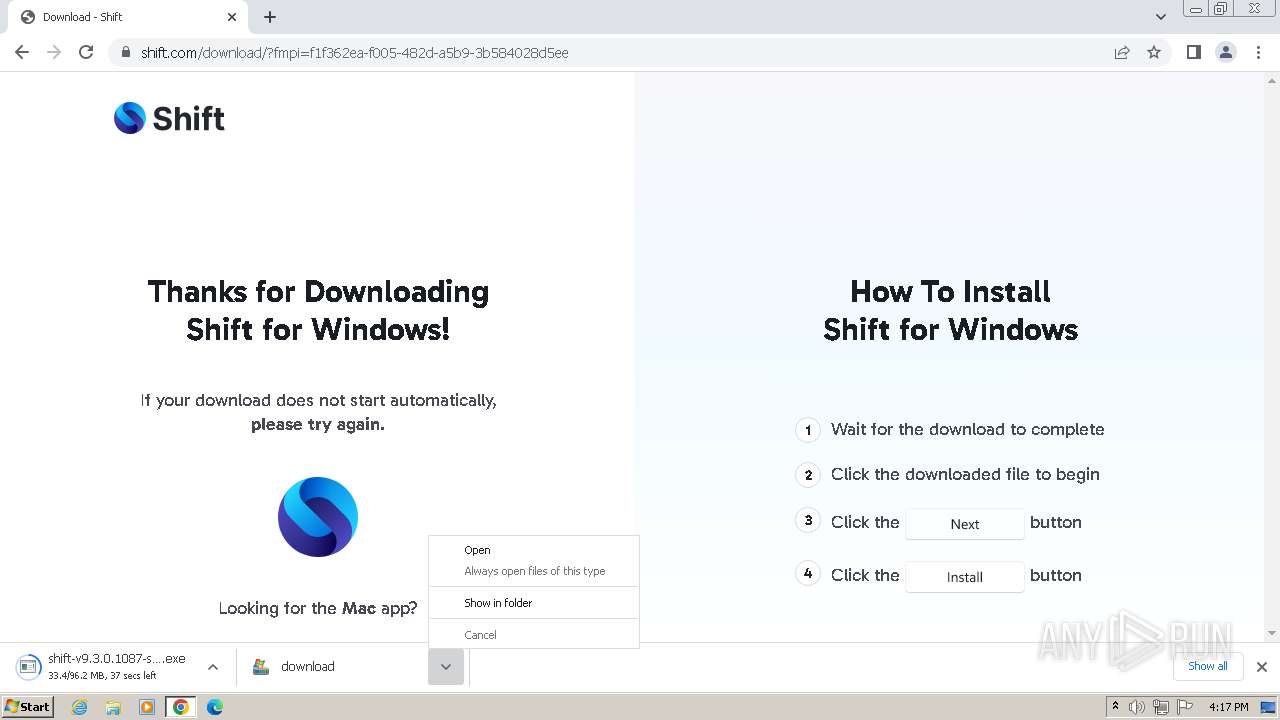Click the Mac app link

359,608
